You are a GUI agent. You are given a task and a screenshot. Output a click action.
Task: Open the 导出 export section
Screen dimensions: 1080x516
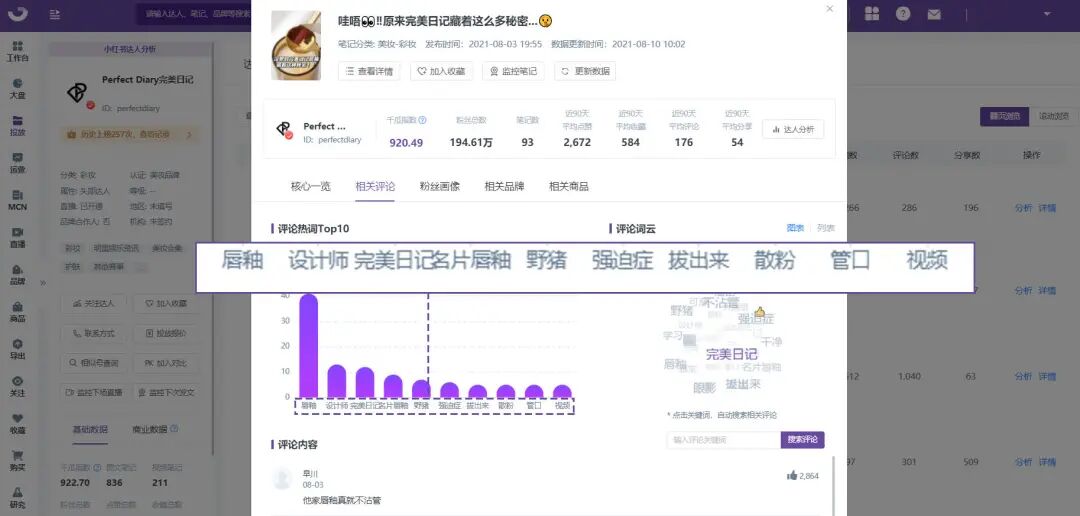(x=17, y=349)
